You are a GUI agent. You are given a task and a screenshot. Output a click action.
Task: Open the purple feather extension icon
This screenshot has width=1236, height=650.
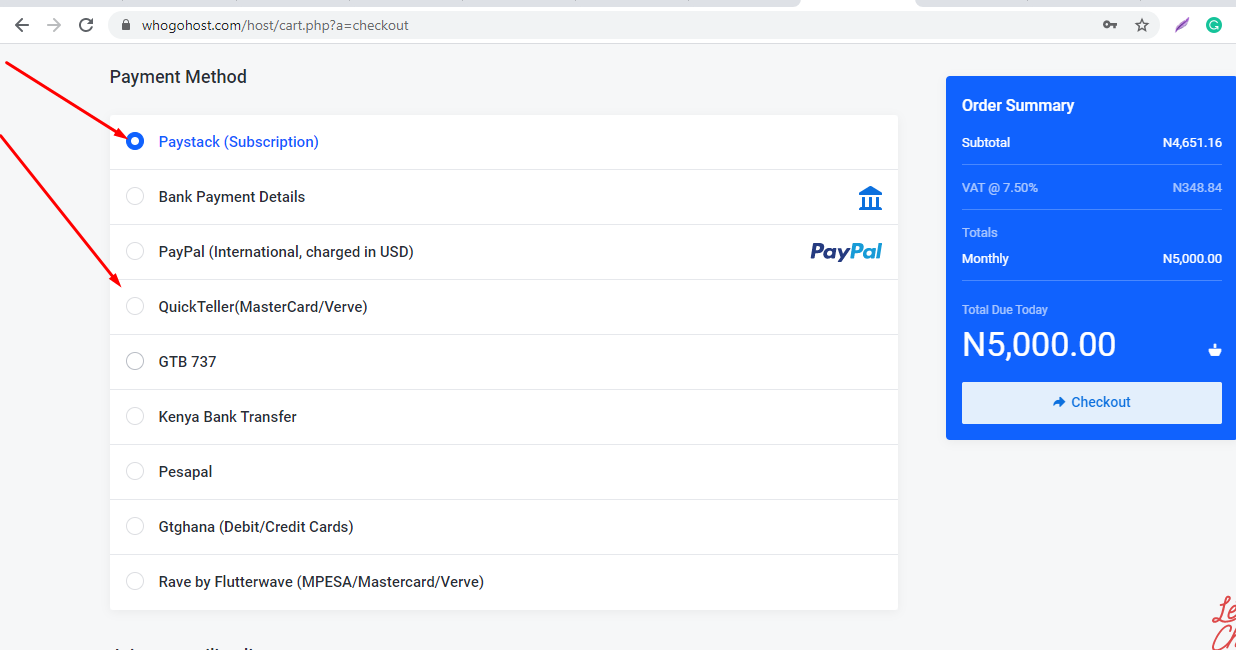[x=1182, y=25]
